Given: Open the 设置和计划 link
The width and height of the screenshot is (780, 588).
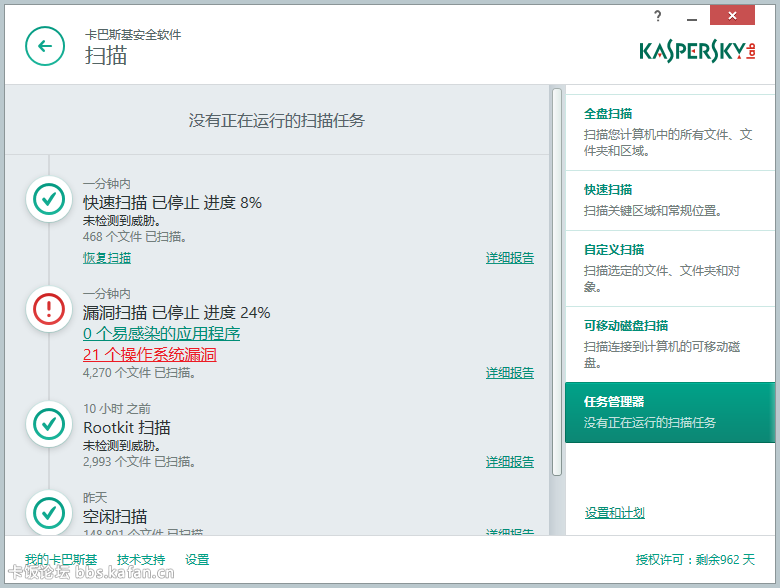Looking at the screenshot, I should (615, 512).
